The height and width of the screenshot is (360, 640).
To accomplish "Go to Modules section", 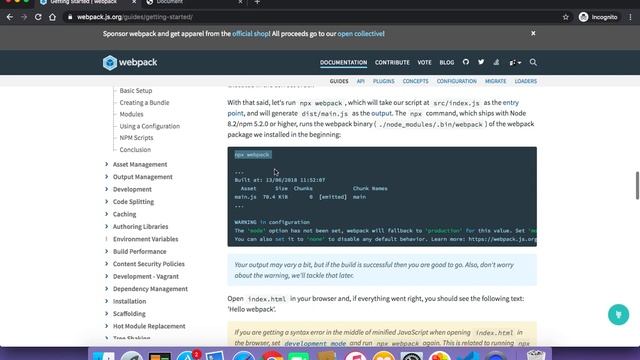I will [131, 114].
